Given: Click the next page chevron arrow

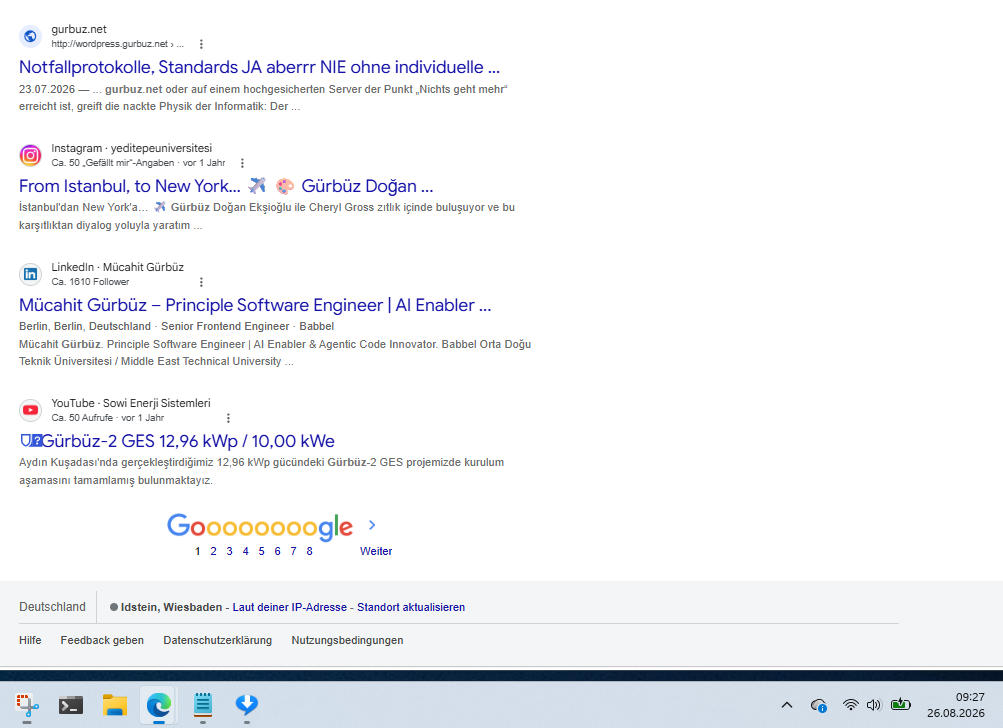Looking at the screenshot, I should 372,525.
